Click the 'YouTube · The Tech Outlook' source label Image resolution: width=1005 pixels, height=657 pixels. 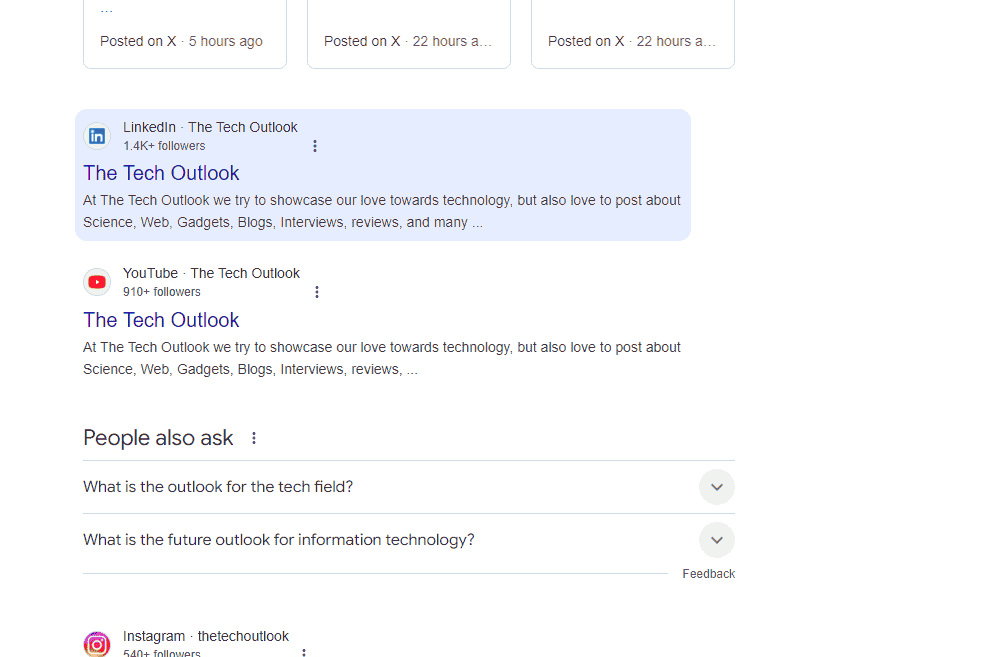(211, 273)
